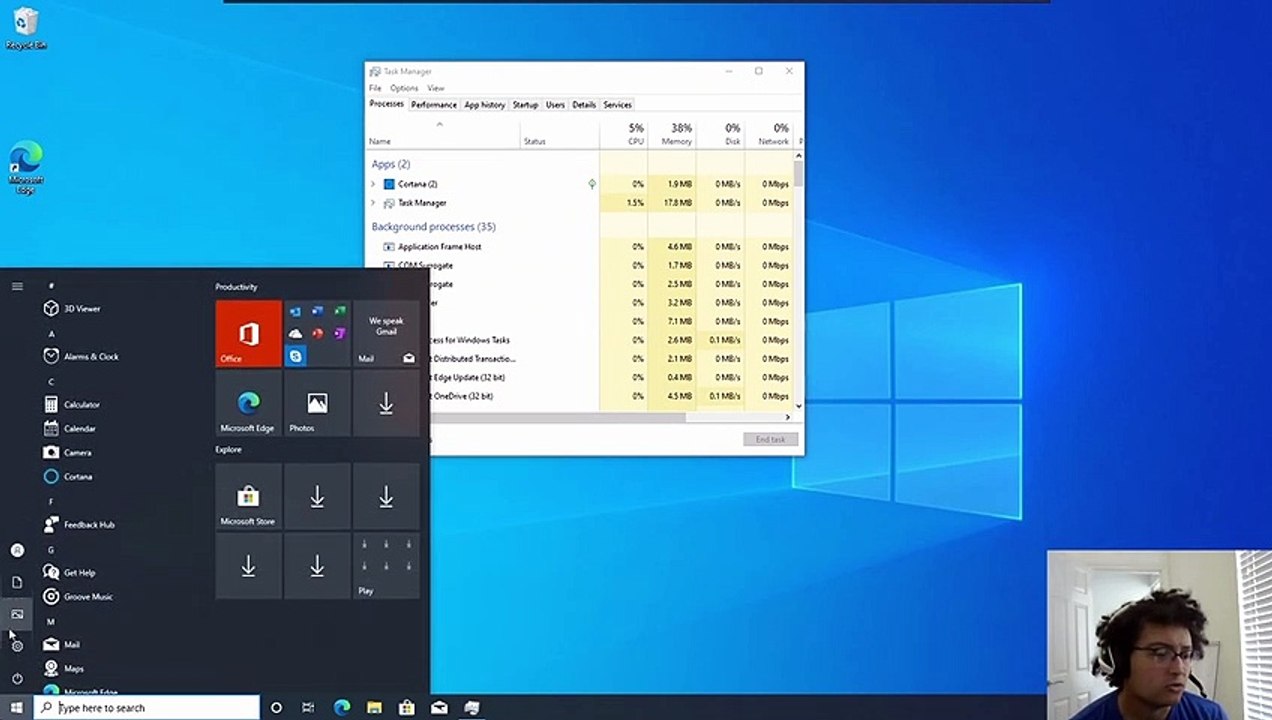The image size is (1272, 720).
Task: Open the Recycle Bin desktop icon
Action: [x=25, y=28]
